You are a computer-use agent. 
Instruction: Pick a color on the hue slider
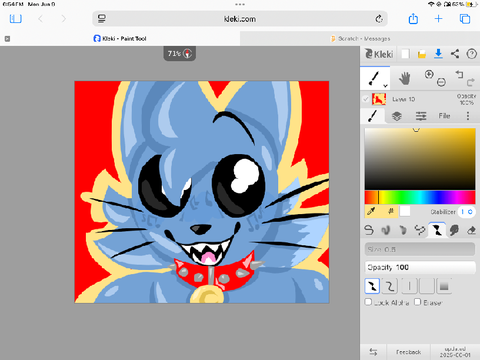420,197
